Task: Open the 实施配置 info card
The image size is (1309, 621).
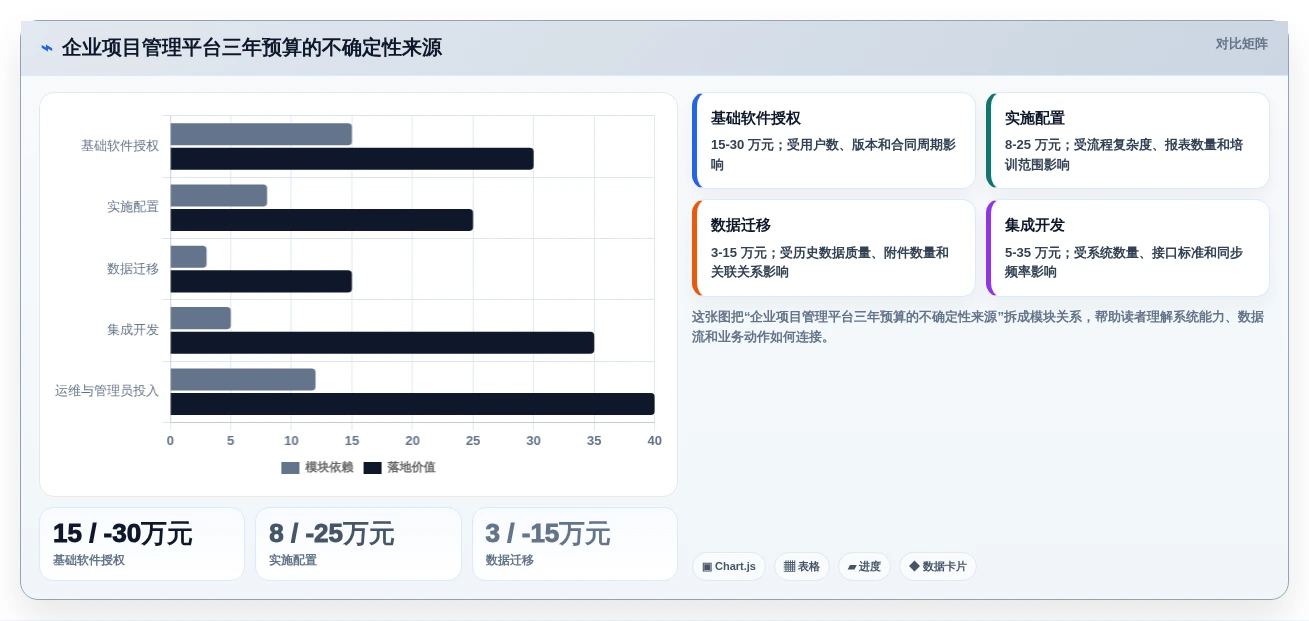Action: click(x=1127, y=141)
